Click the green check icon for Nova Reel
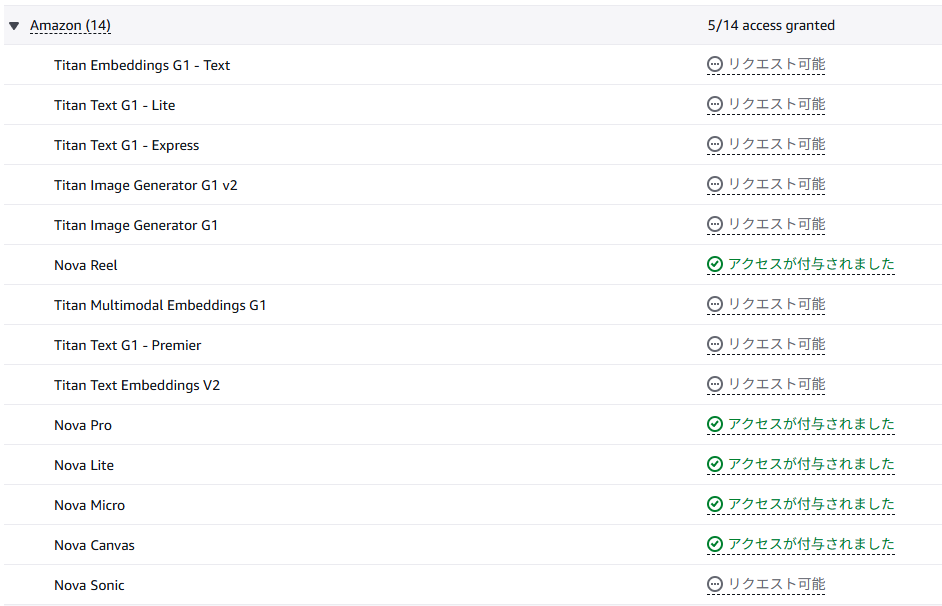Screen dimensions: 942x606 (x=715, y=264)
